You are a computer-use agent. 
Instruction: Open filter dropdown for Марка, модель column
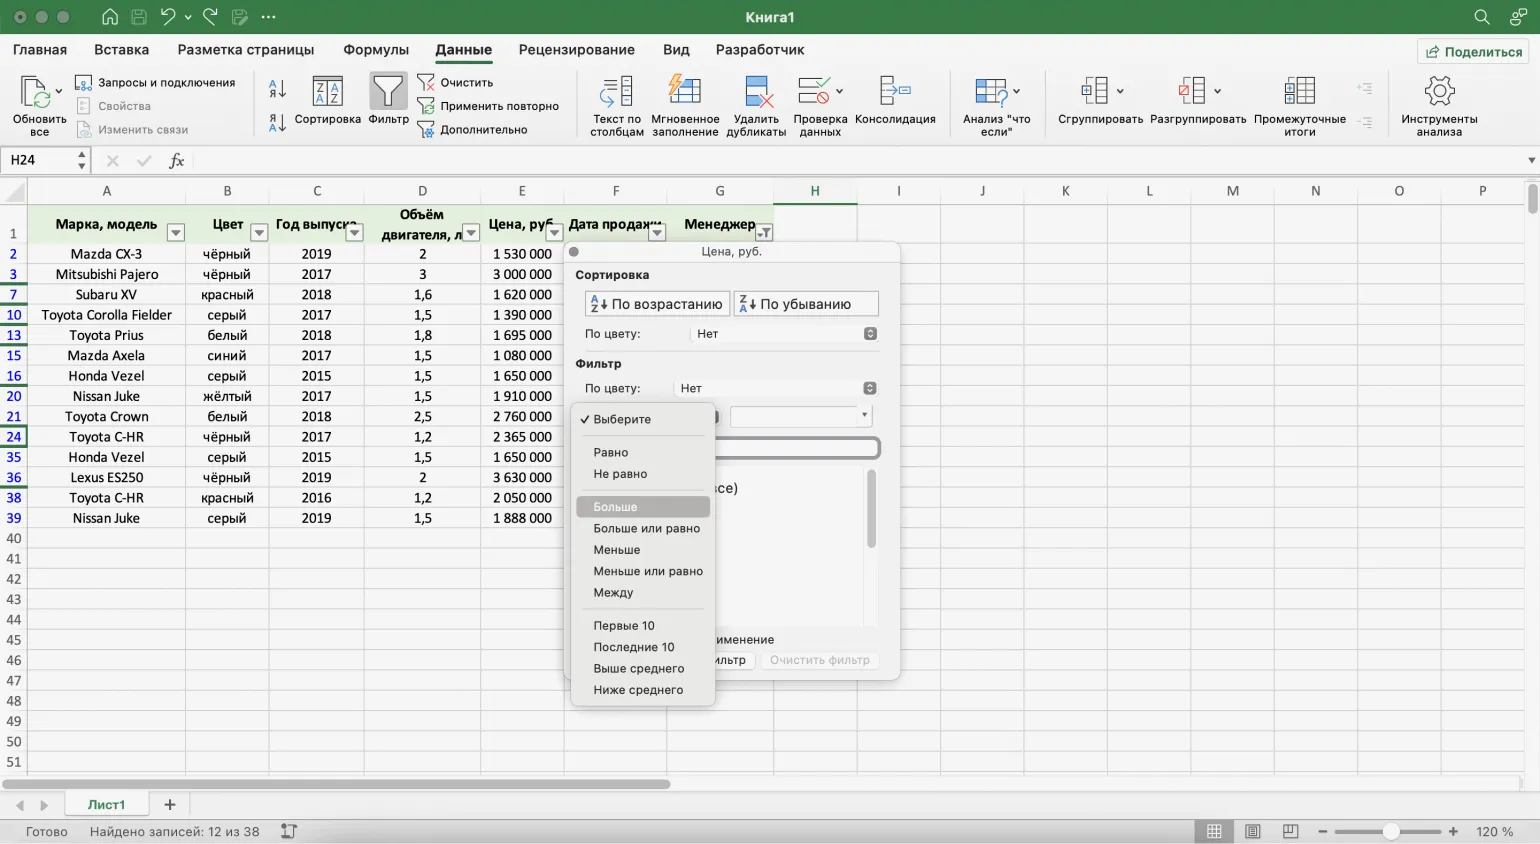tap(176, 233)
